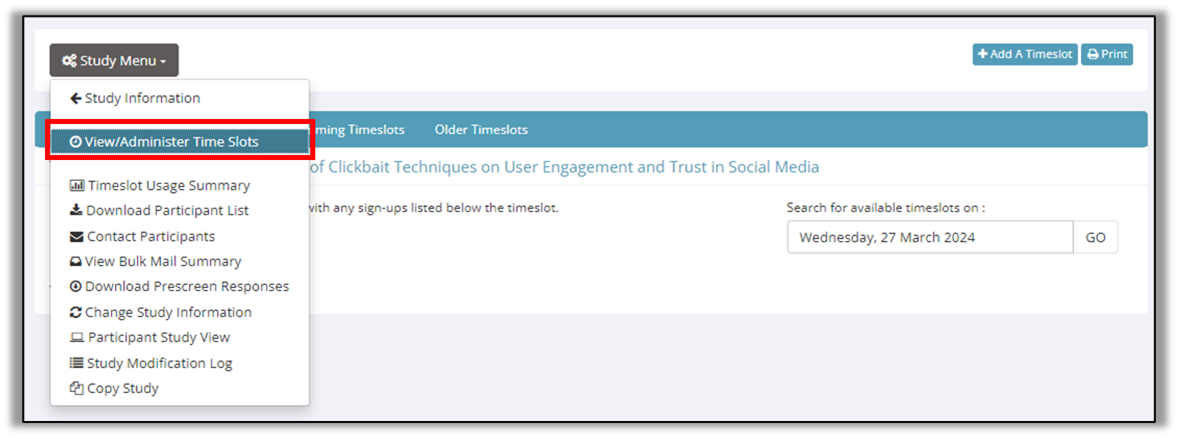Viewport: 1178px width, 438px height.
Task: Click the back arrow icon beside Study Information
Action: (x=76, y=98)
